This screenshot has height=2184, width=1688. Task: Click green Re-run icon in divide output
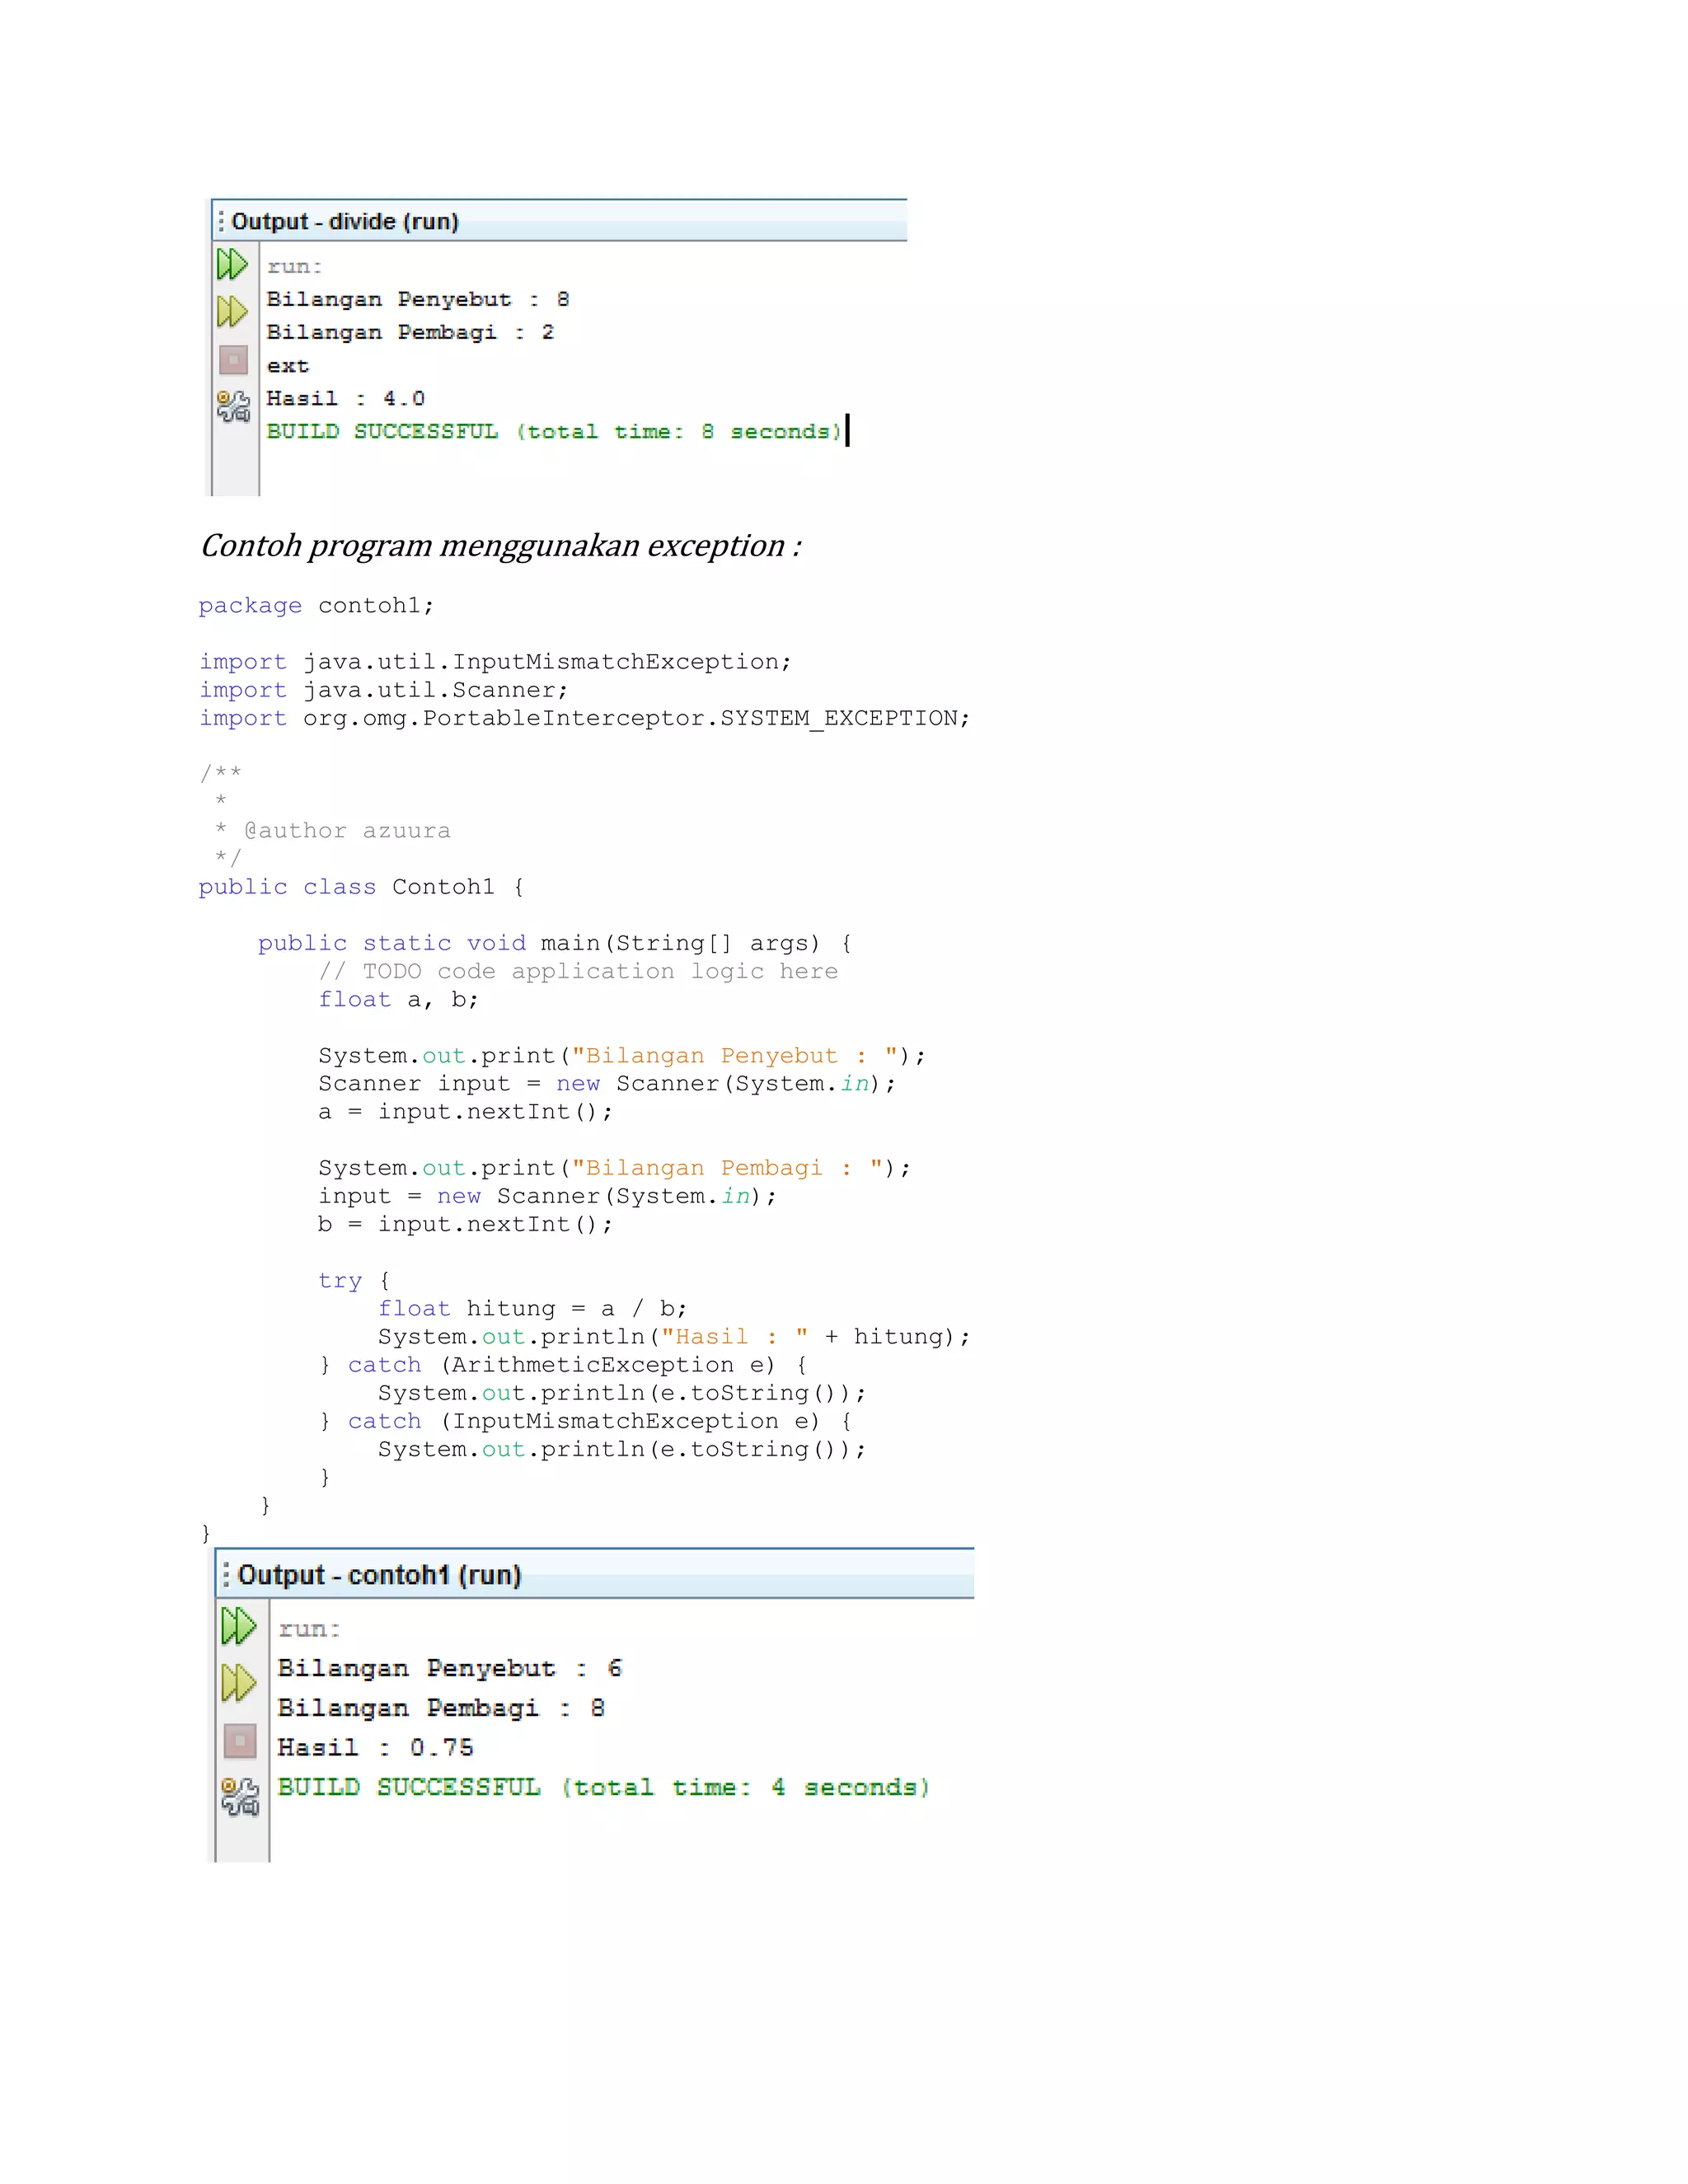pyautogui.click(x=232, y=264)
